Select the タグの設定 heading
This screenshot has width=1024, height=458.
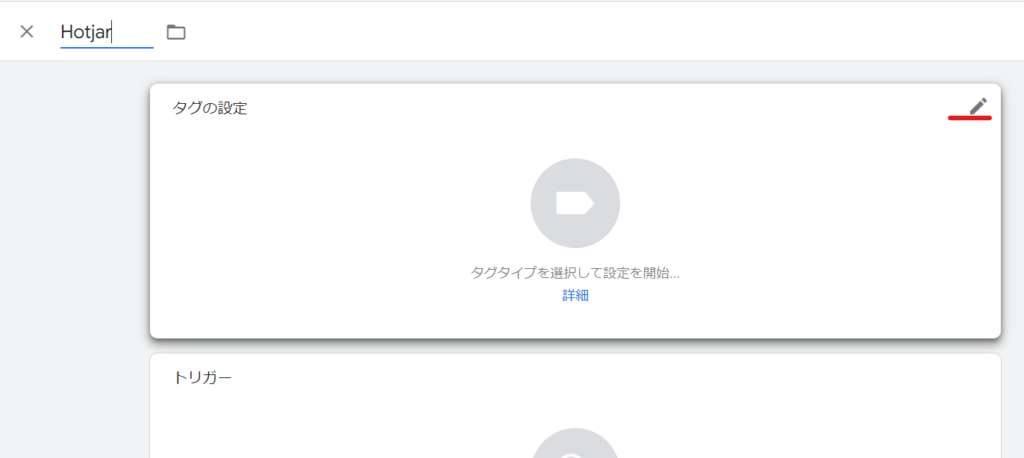[x=210, y=108]
